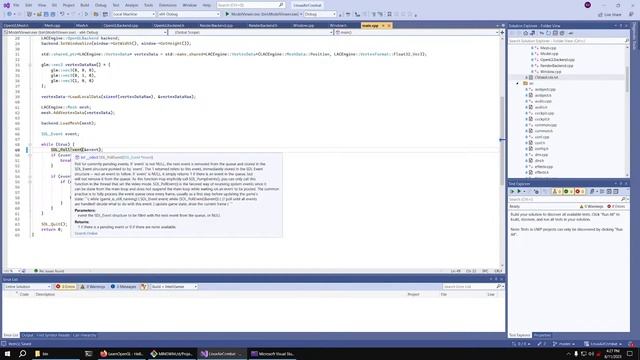Click the File column header in Error List
640x360 pixels.
[443, 294]
